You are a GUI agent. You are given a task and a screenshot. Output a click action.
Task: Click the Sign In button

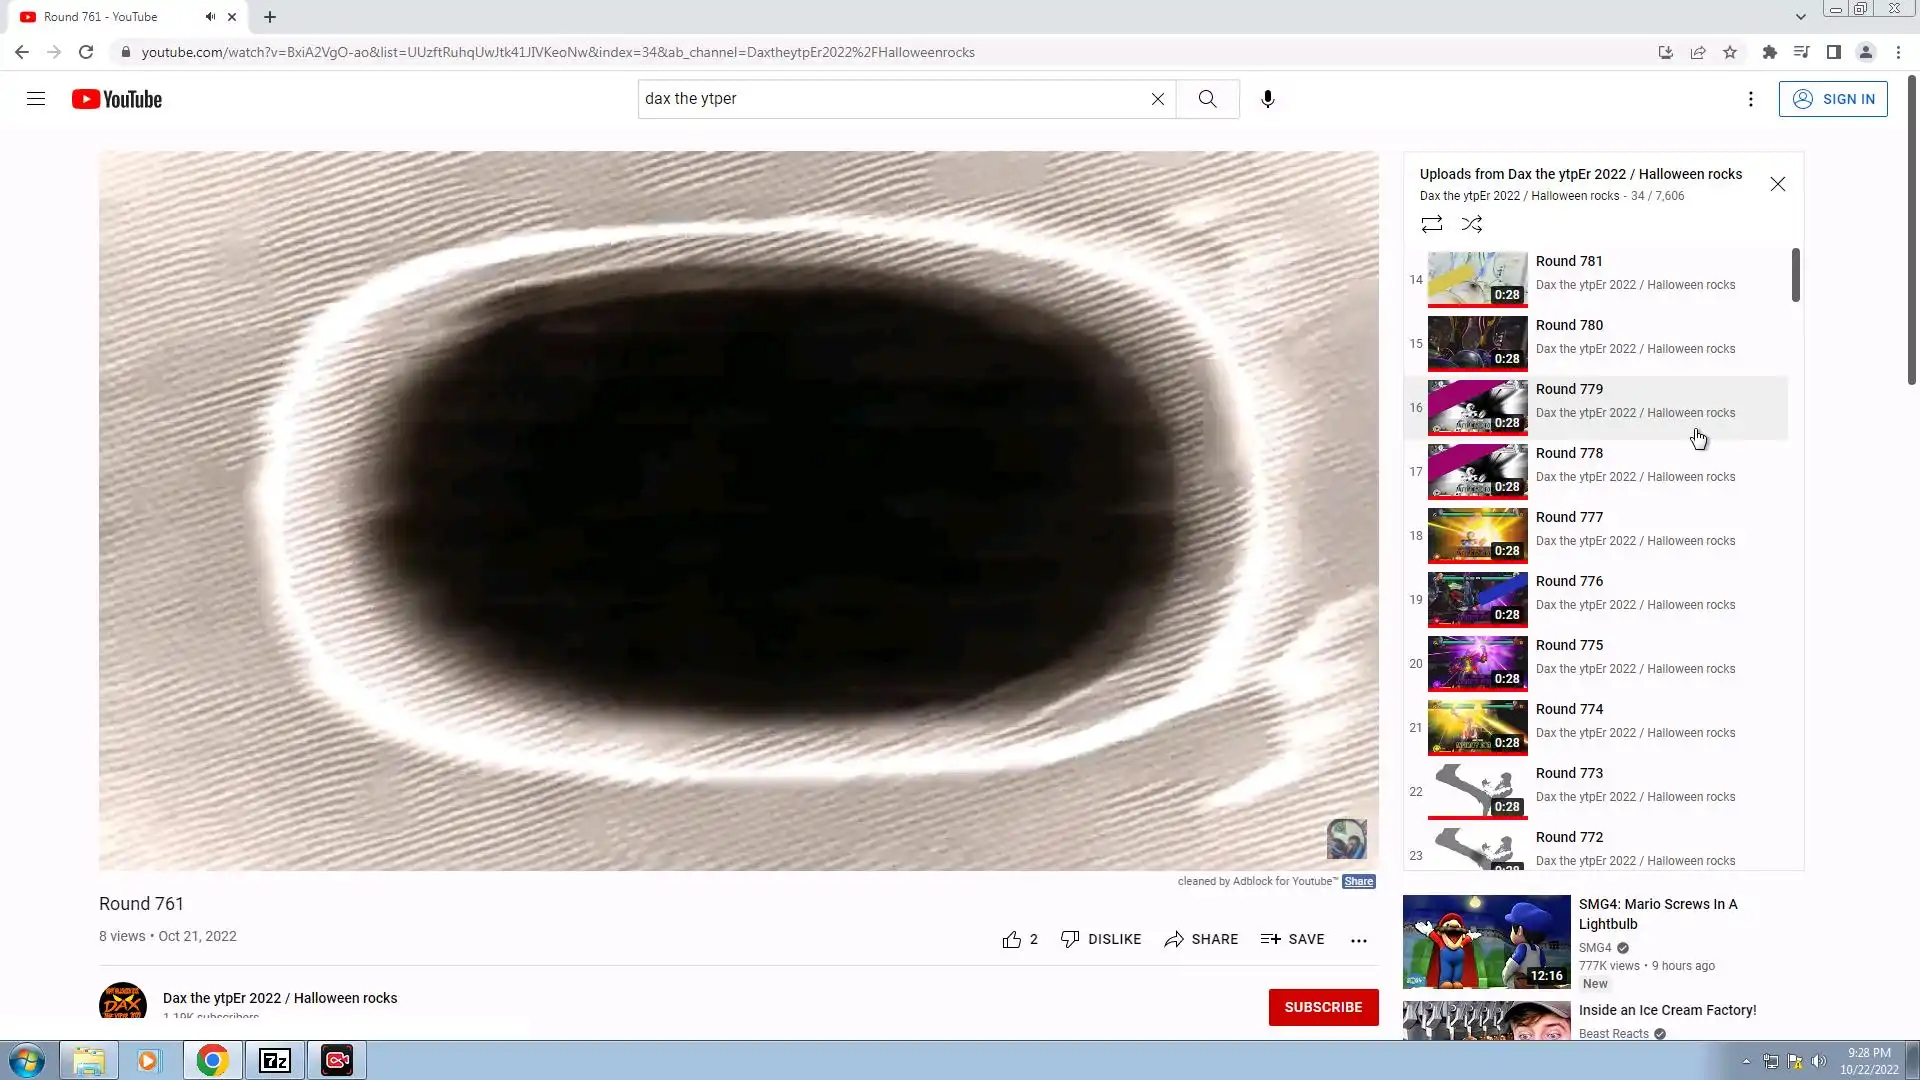tap(1832, 99)
